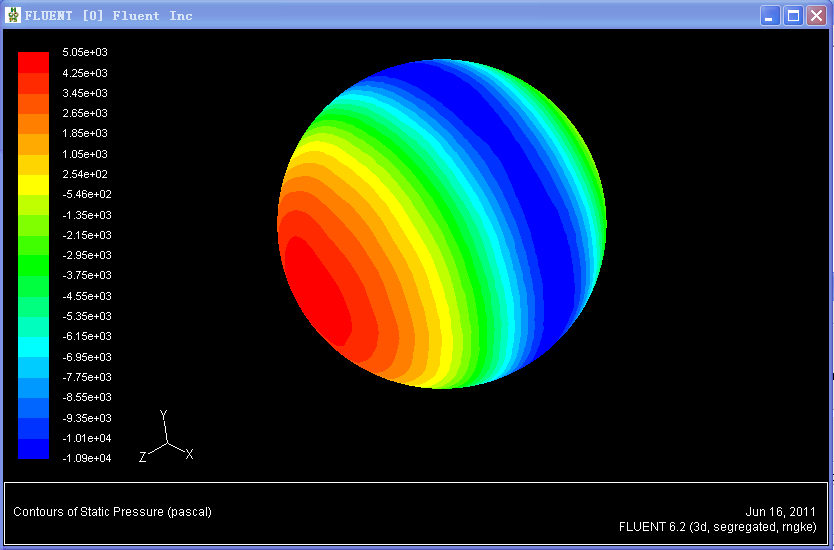Viewport: 834px width, 550px height.
Task: Click the 2.54e+02 legend value label
Action: [x=86, y=174]
